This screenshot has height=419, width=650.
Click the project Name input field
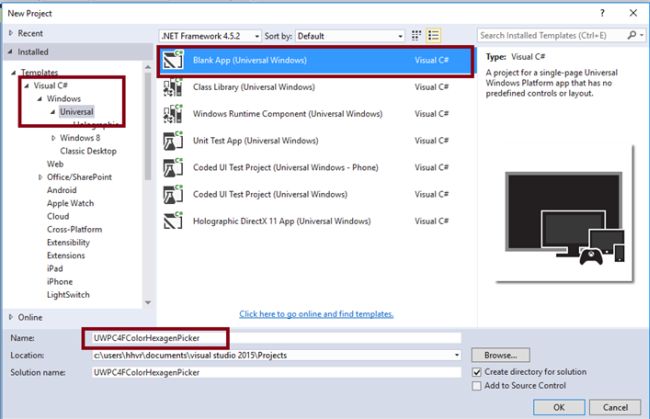click(x=276, y=338)
